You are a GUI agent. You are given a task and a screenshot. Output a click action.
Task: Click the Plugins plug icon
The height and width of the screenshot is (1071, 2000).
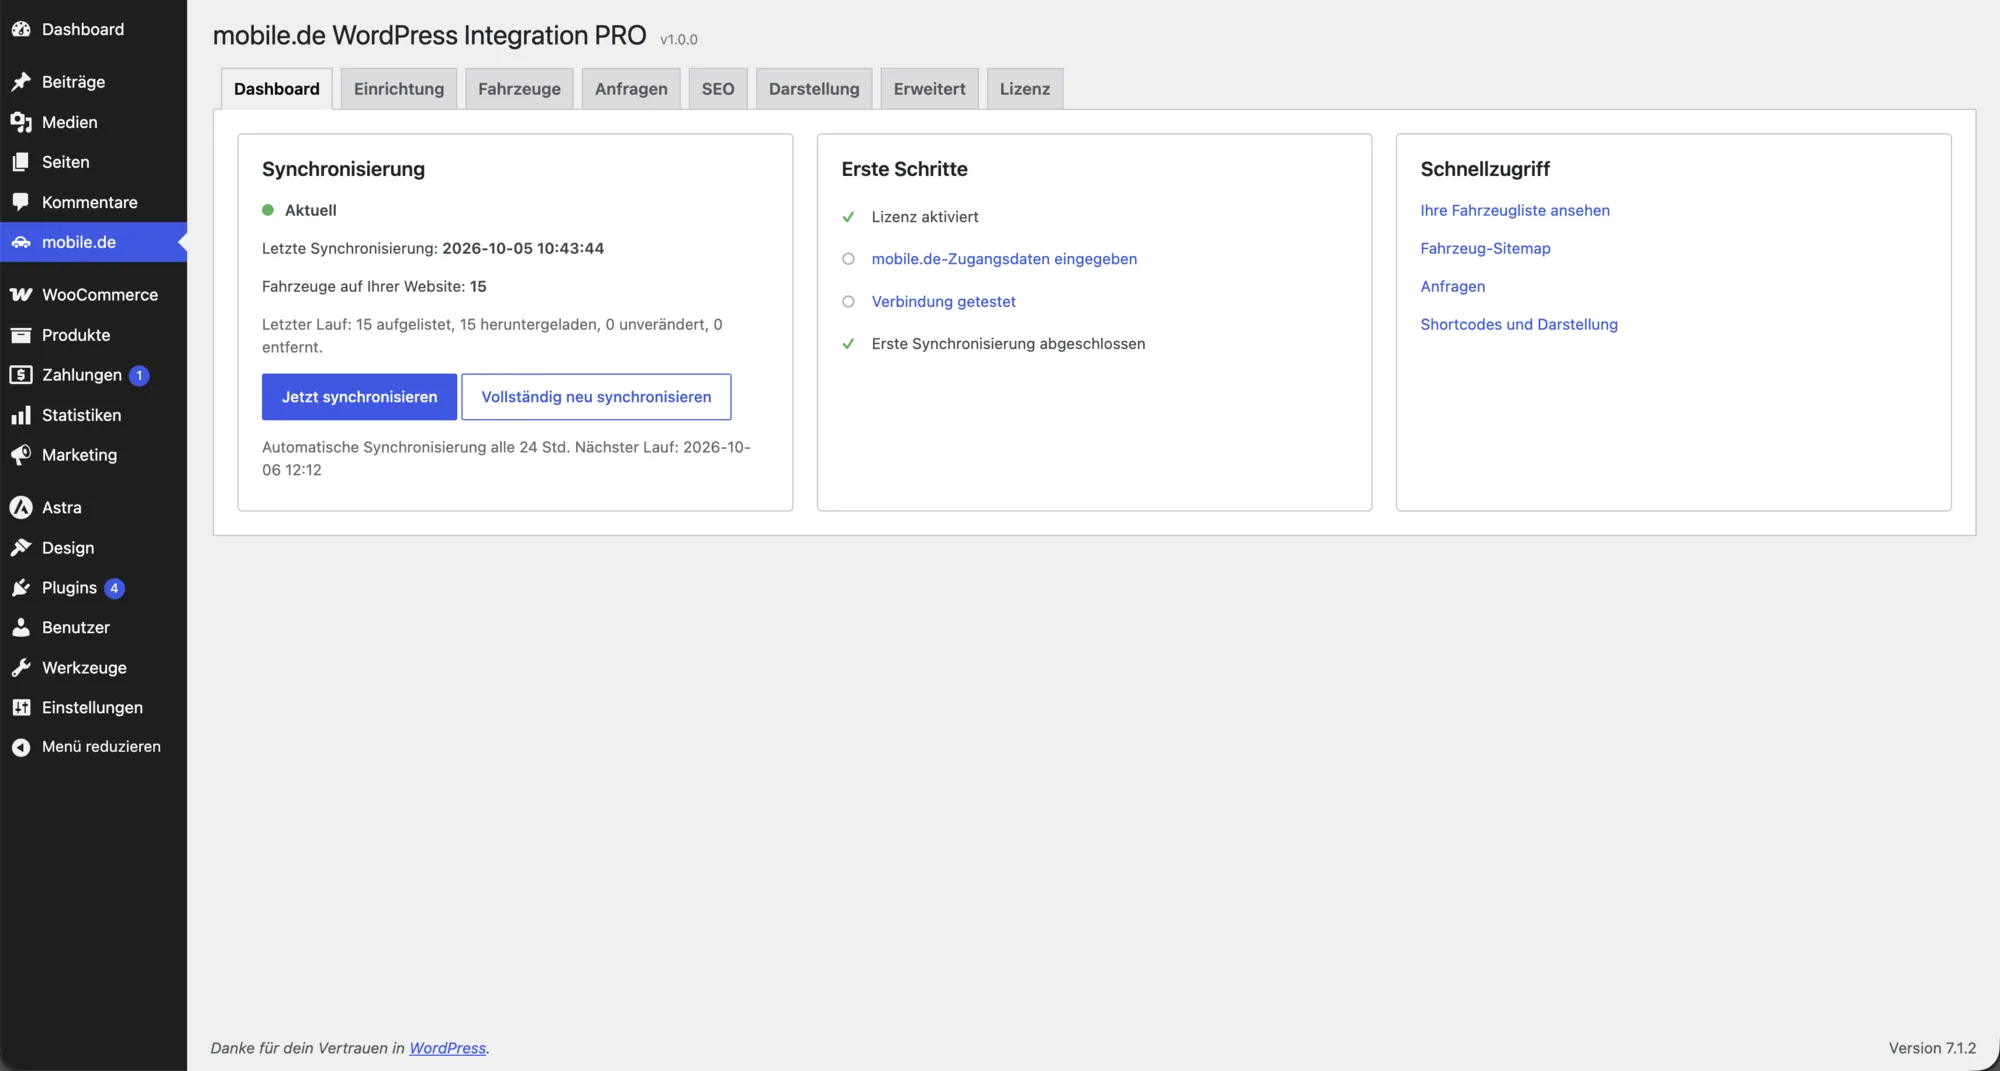21,588
